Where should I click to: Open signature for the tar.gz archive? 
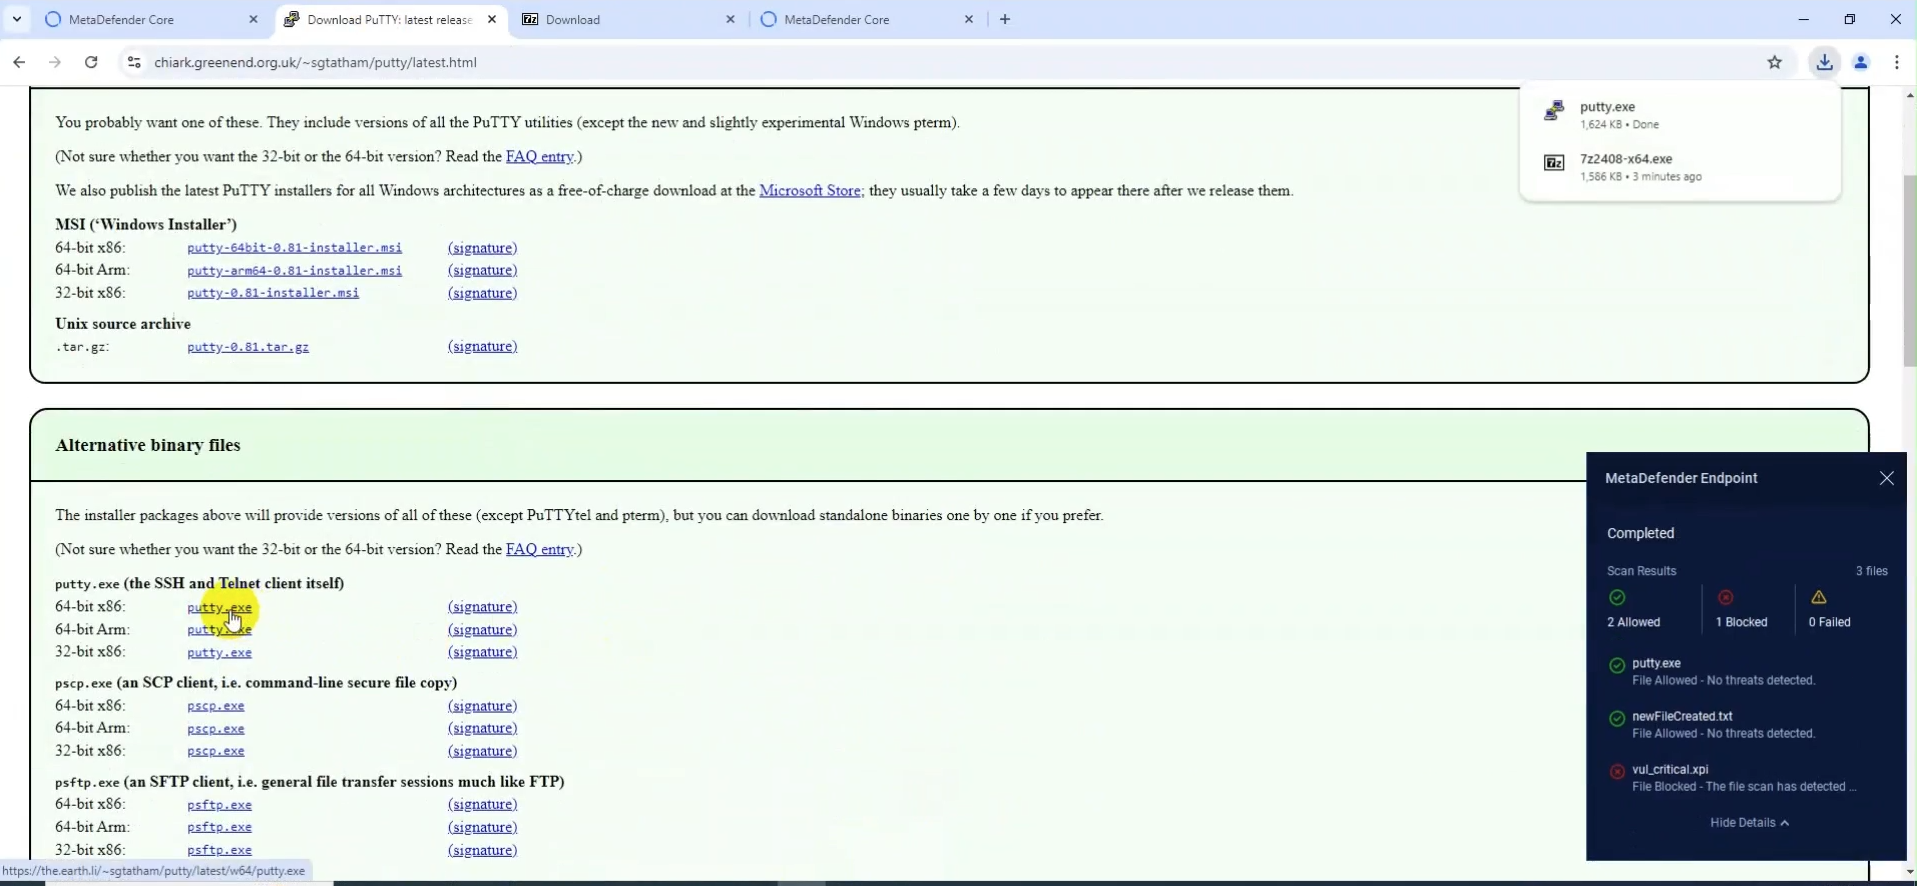[482, 346]
